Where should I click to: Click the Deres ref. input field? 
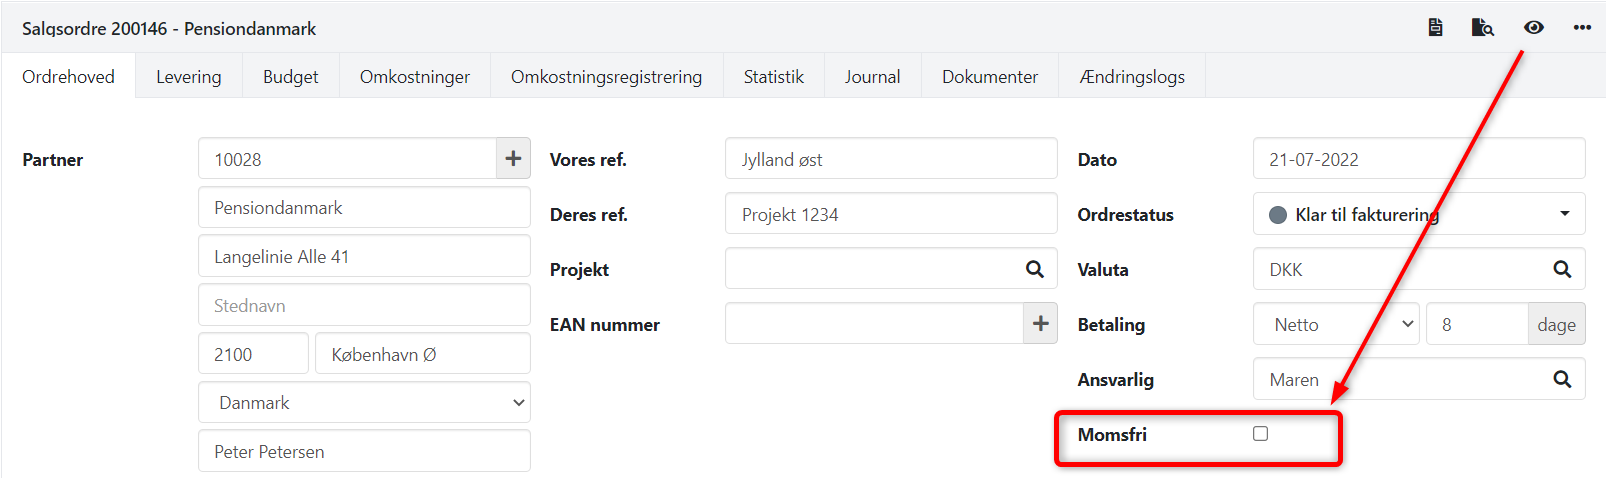890,214
